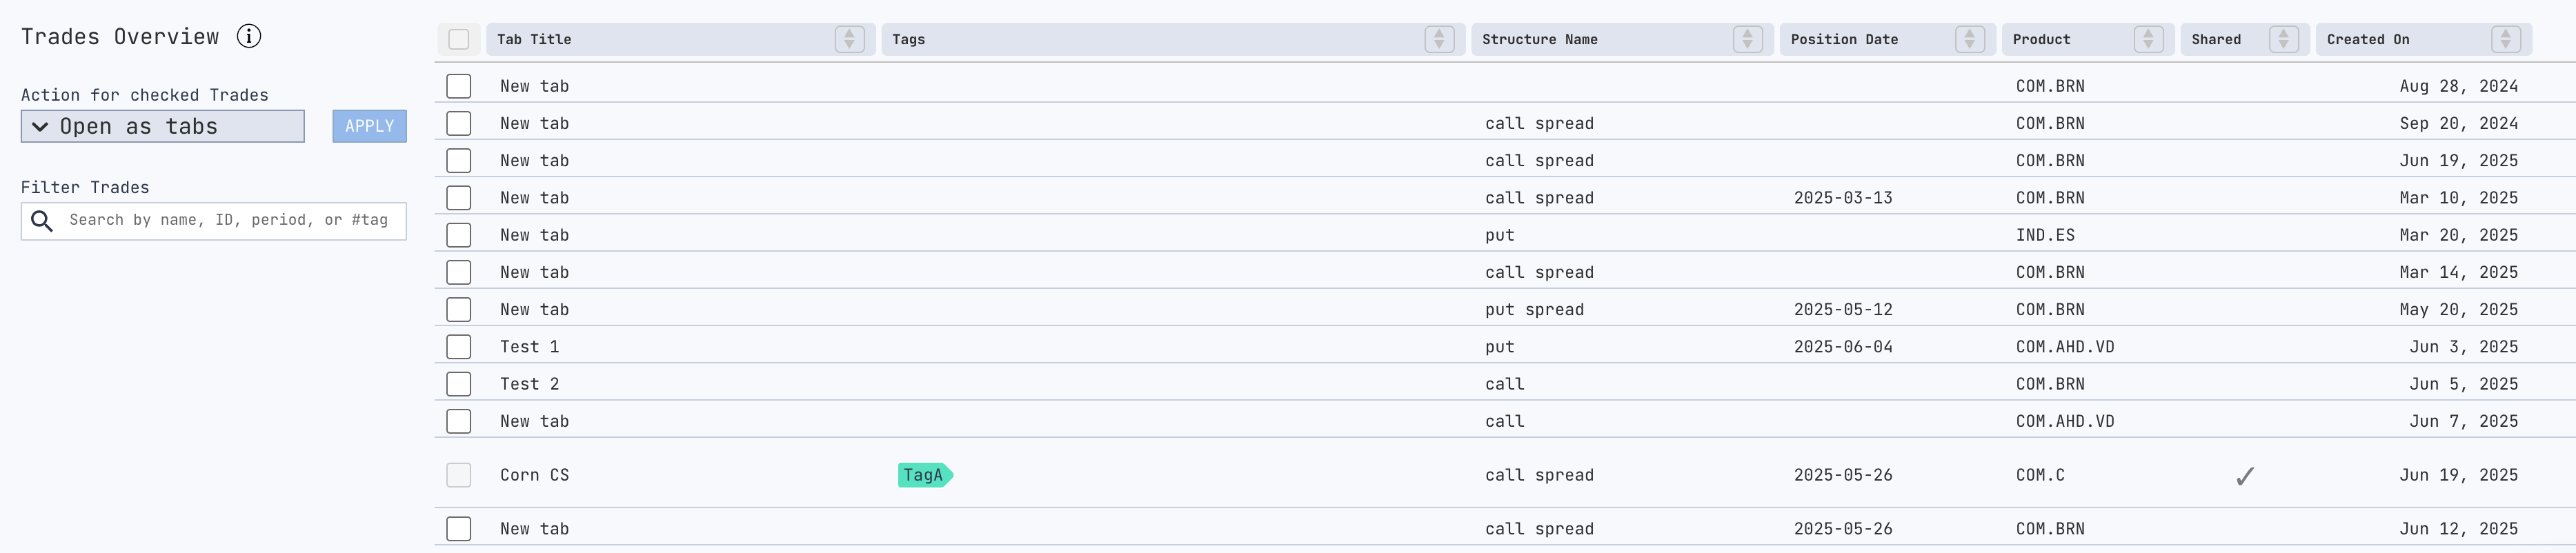The image size is (2576, 553).
Task: Sort the Product column using its icon
Action: tap(2148, 39)
